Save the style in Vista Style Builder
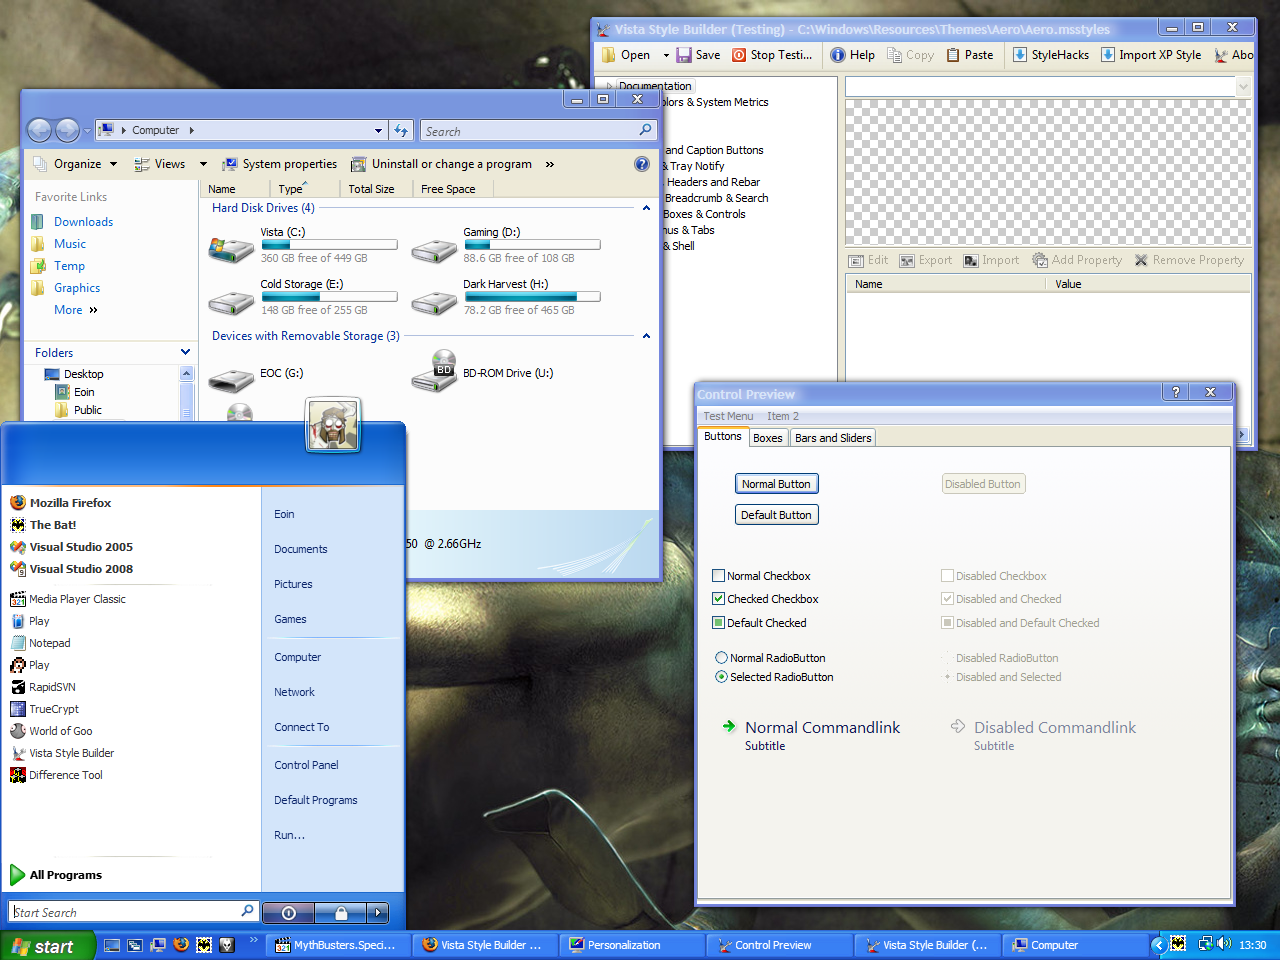The image size is (1280, 960). [x=698, y=55]
